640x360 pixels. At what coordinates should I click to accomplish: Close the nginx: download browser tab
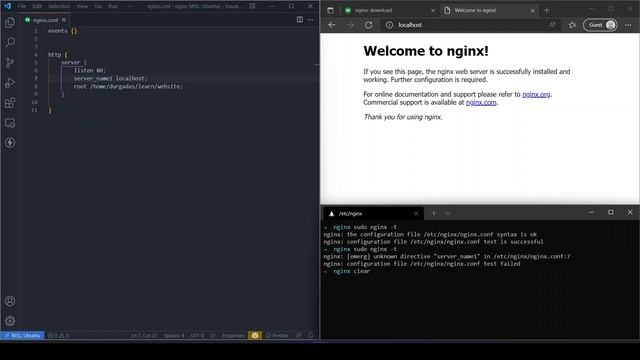[433, 11]
